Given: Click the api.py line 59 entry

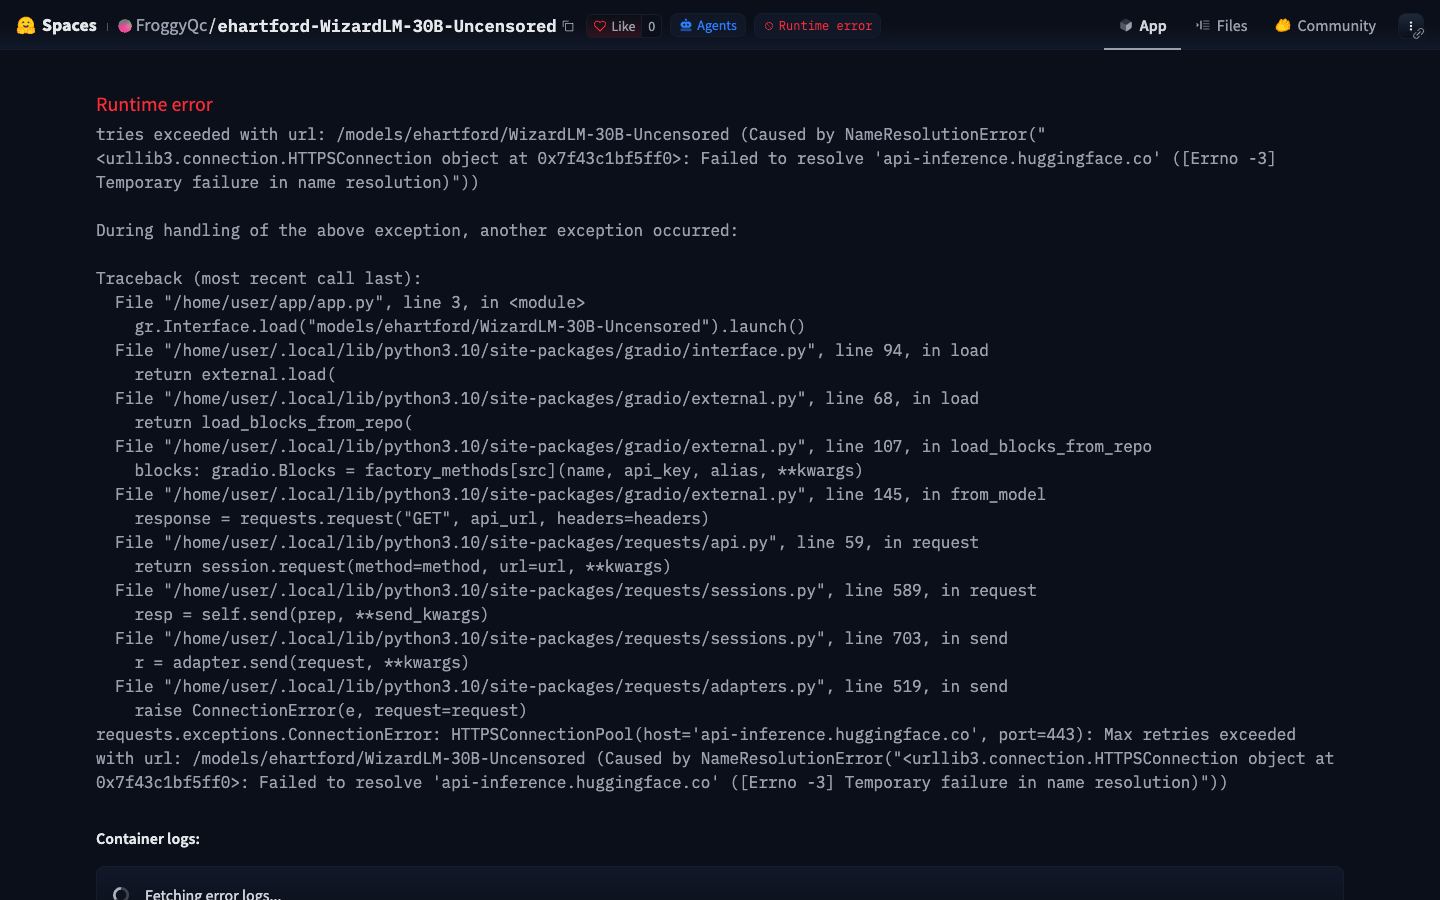Looking at the screenshot, I should pos(547,542).
